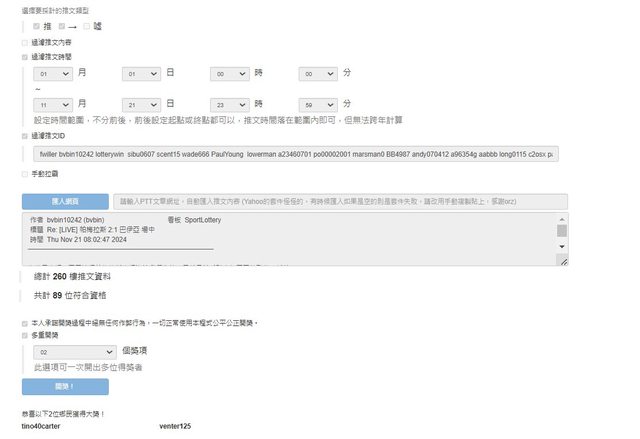Click the PTT article URL input field
This screenshot has height=439, width=640.
(338, 201)
